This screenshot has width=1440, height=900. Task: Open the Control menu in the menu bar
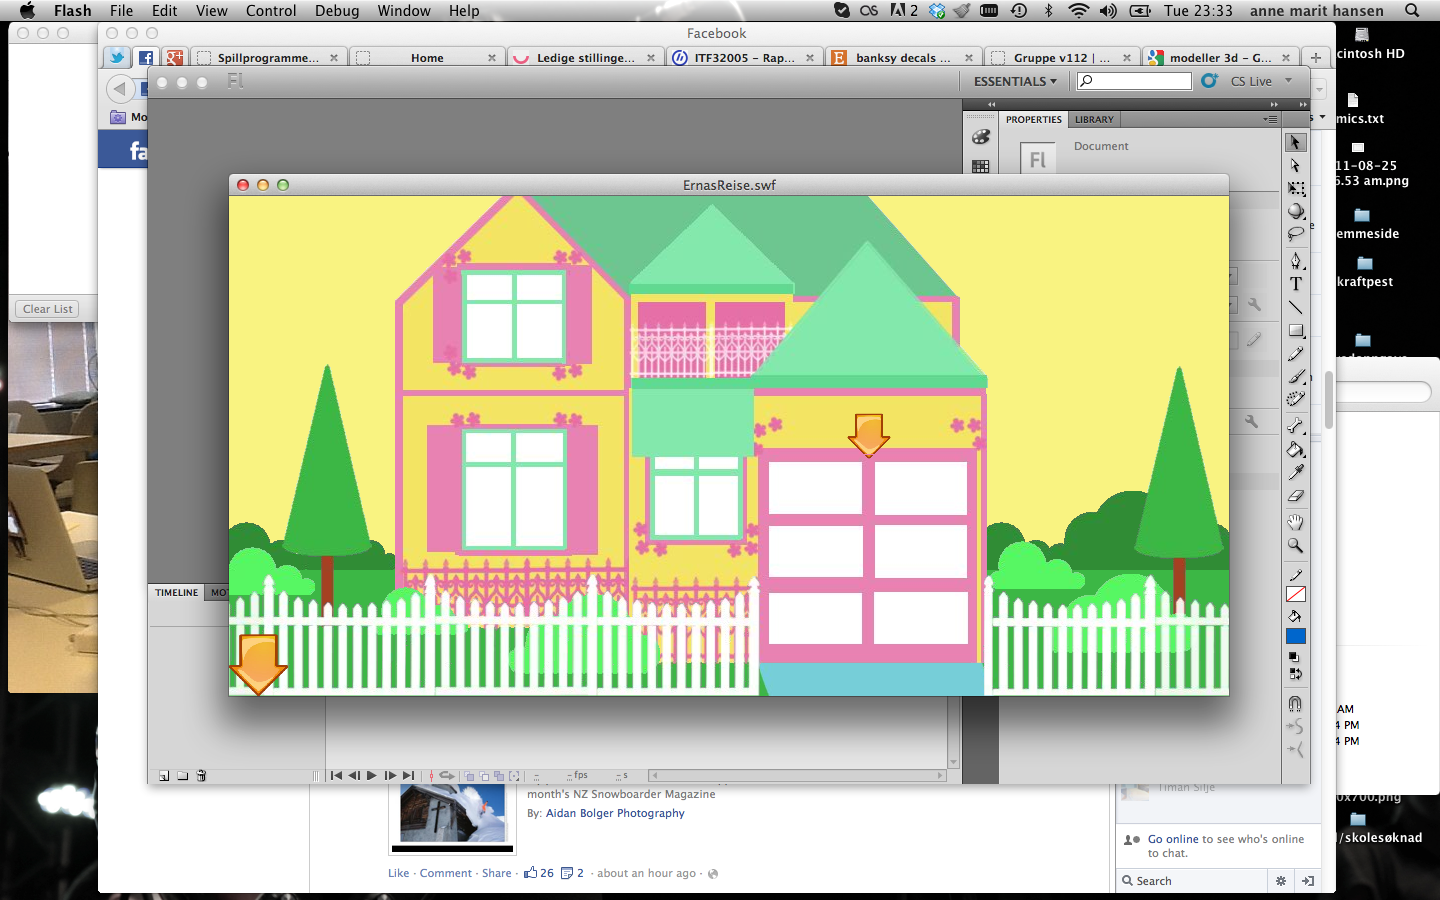271,11
